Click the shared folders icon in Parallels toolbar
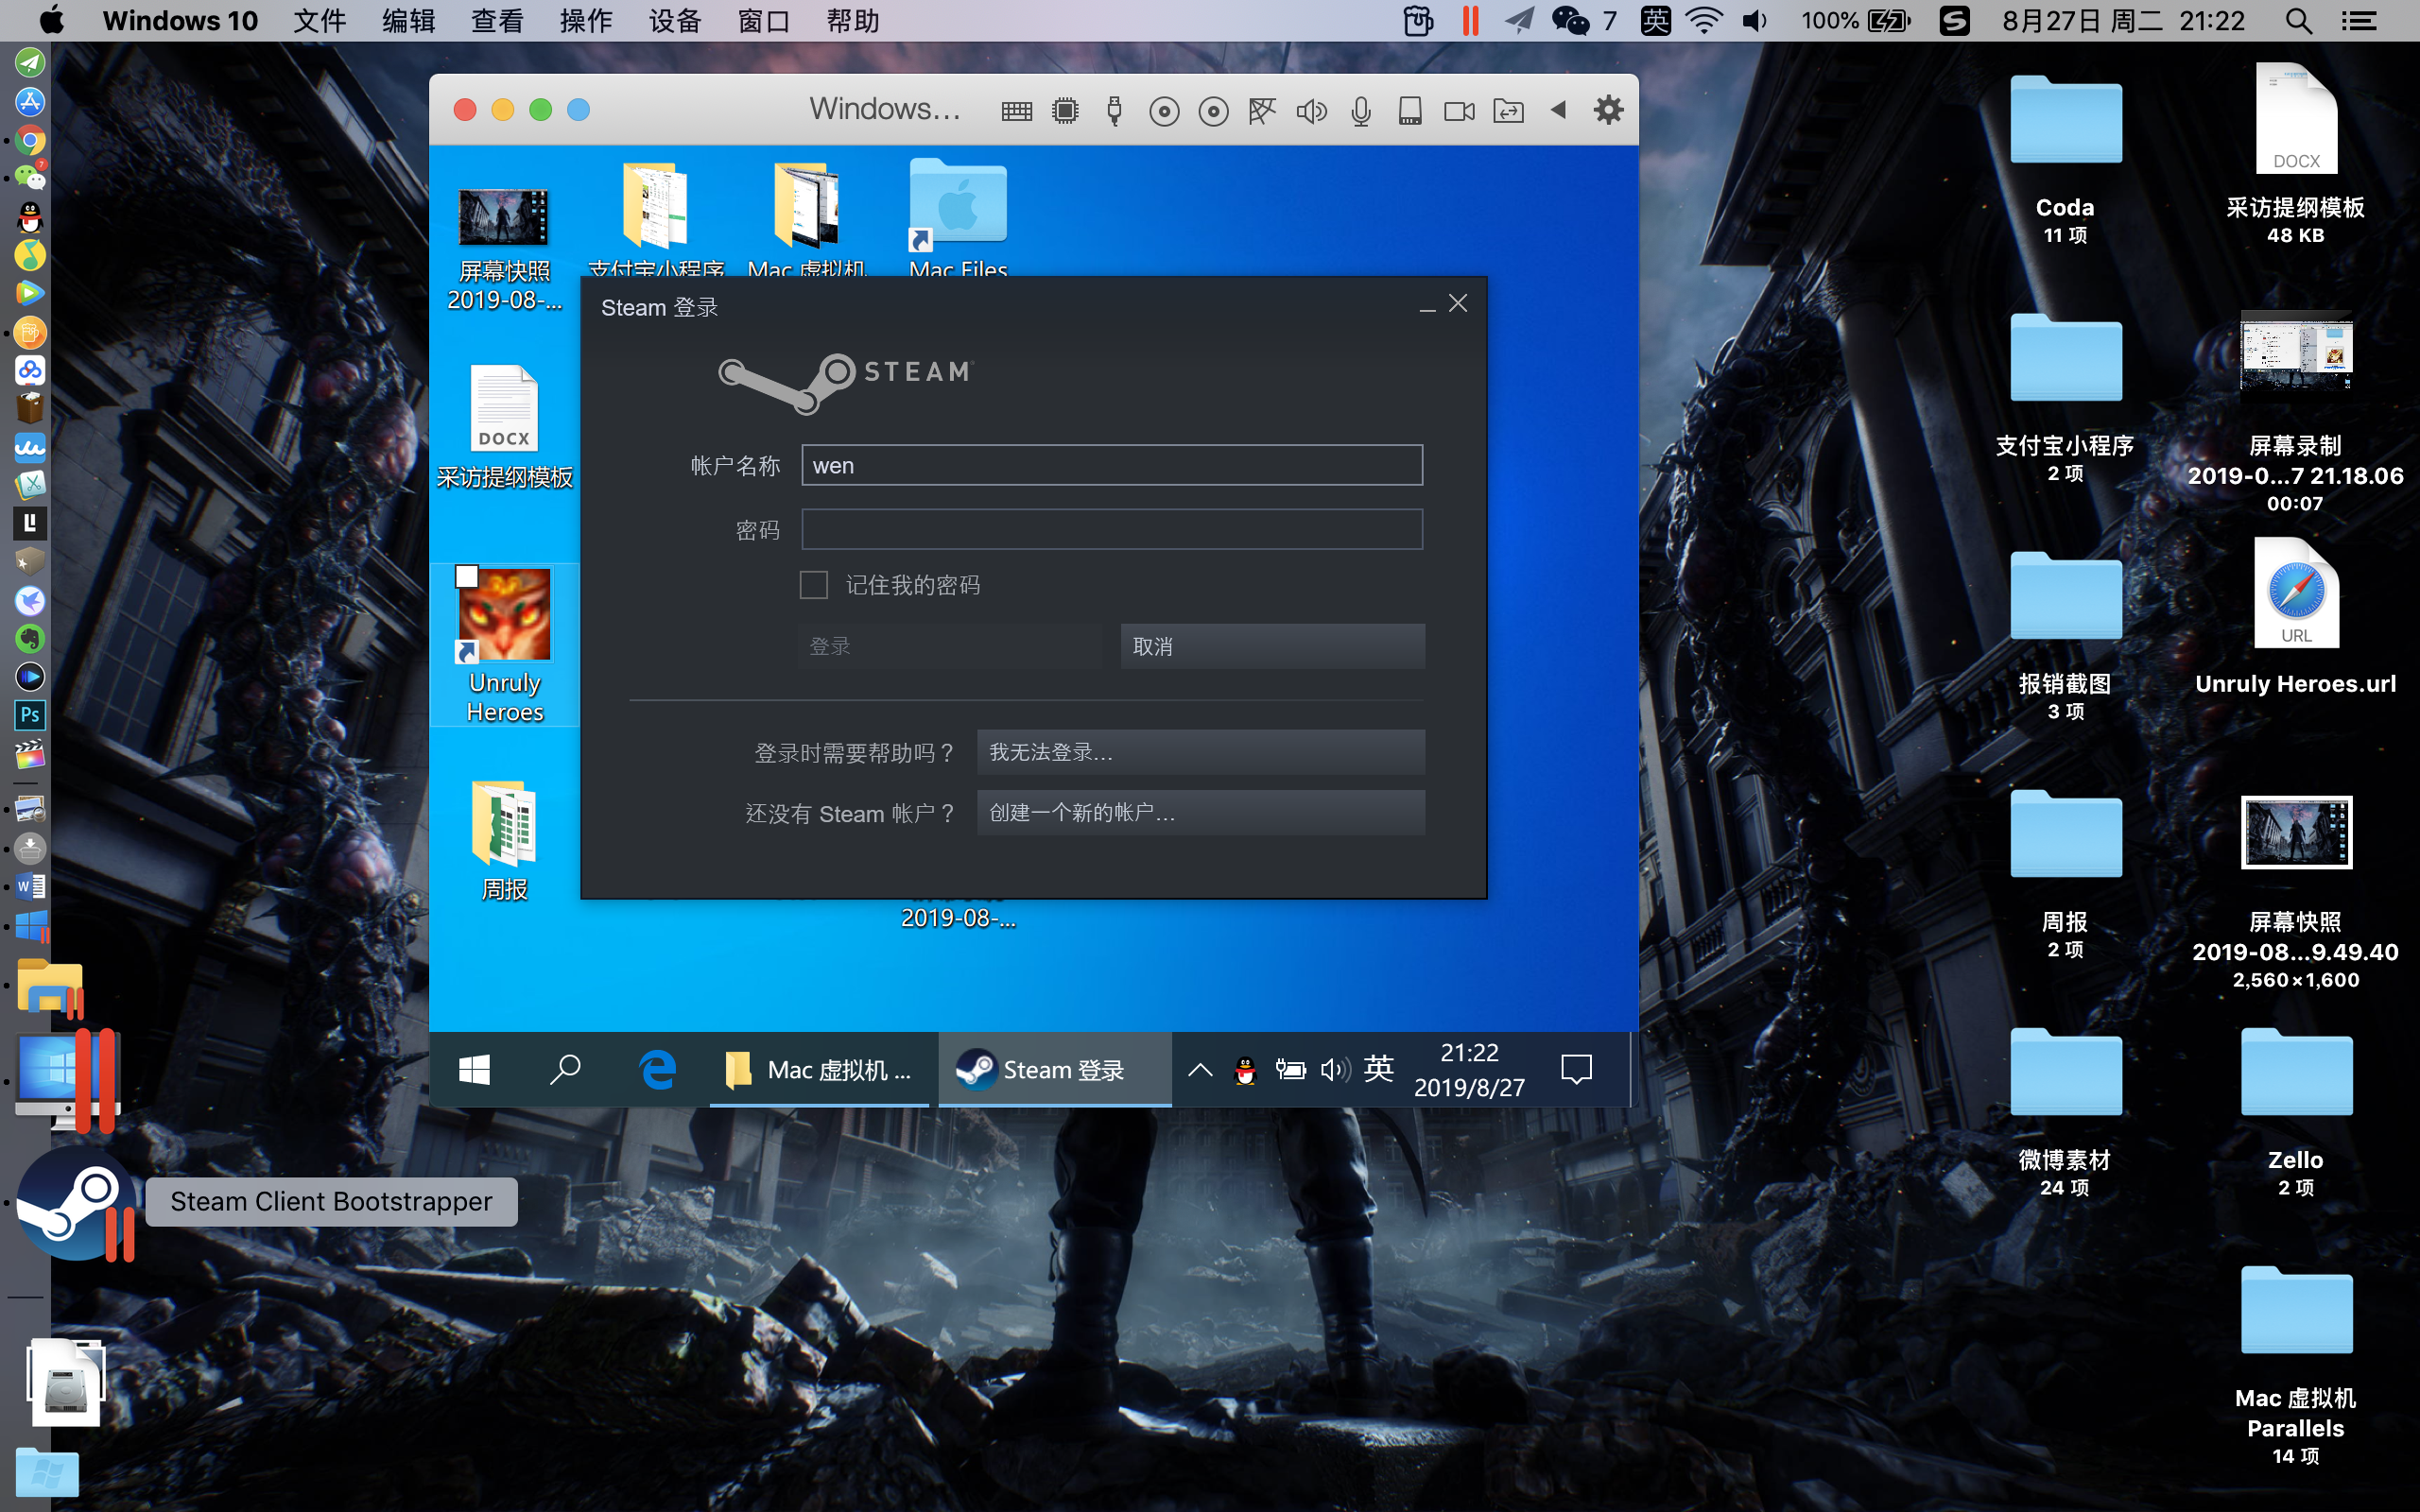Screen dimensions: 2420x1512 pos(1507,110)
